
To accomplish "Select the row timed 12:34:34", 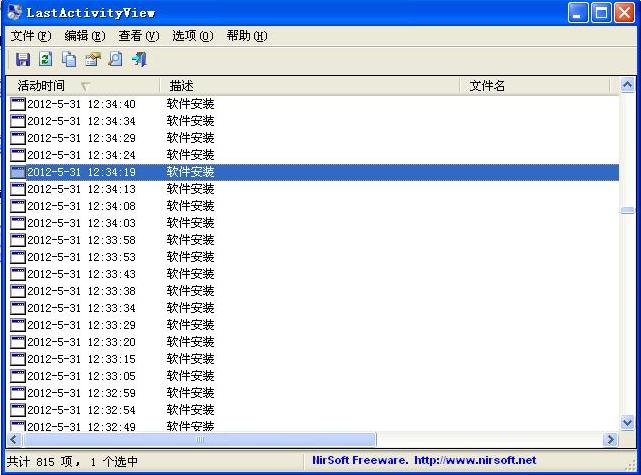I will [314, 121].
